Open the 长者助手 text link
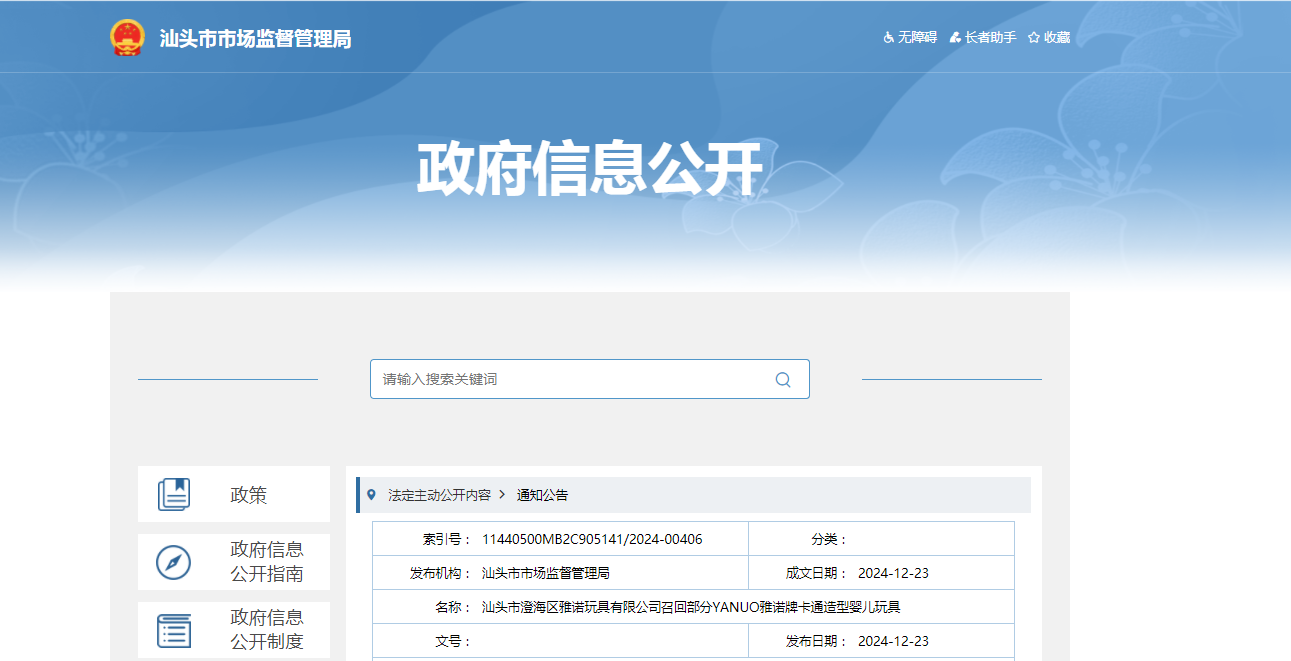The width and height of the screenshot is (1291, 661). (990, 38)
